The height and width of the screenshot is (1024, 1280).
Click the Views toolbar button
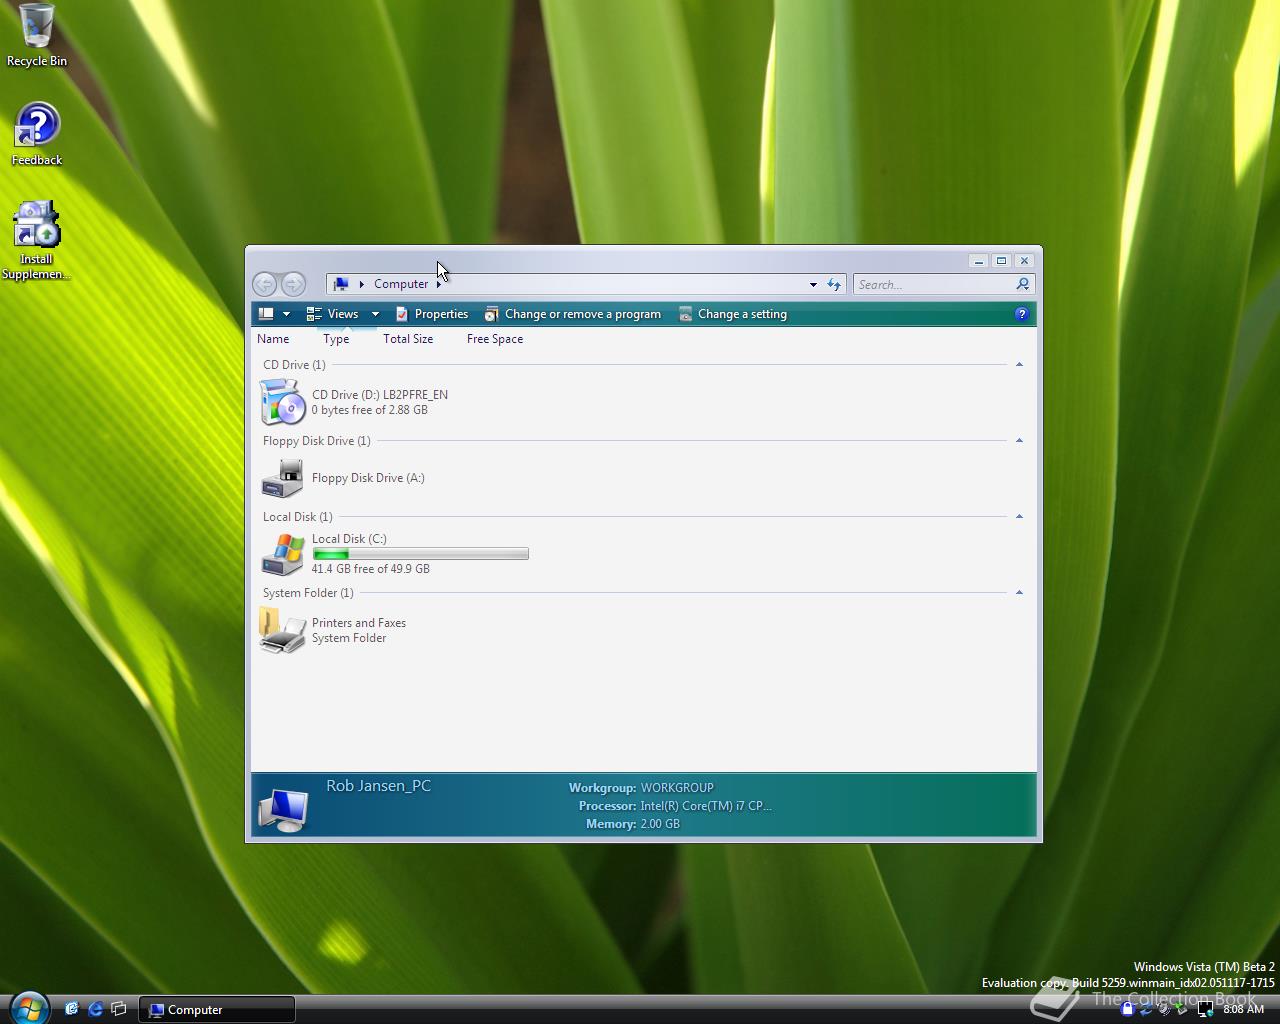click(x=333, y=314)
